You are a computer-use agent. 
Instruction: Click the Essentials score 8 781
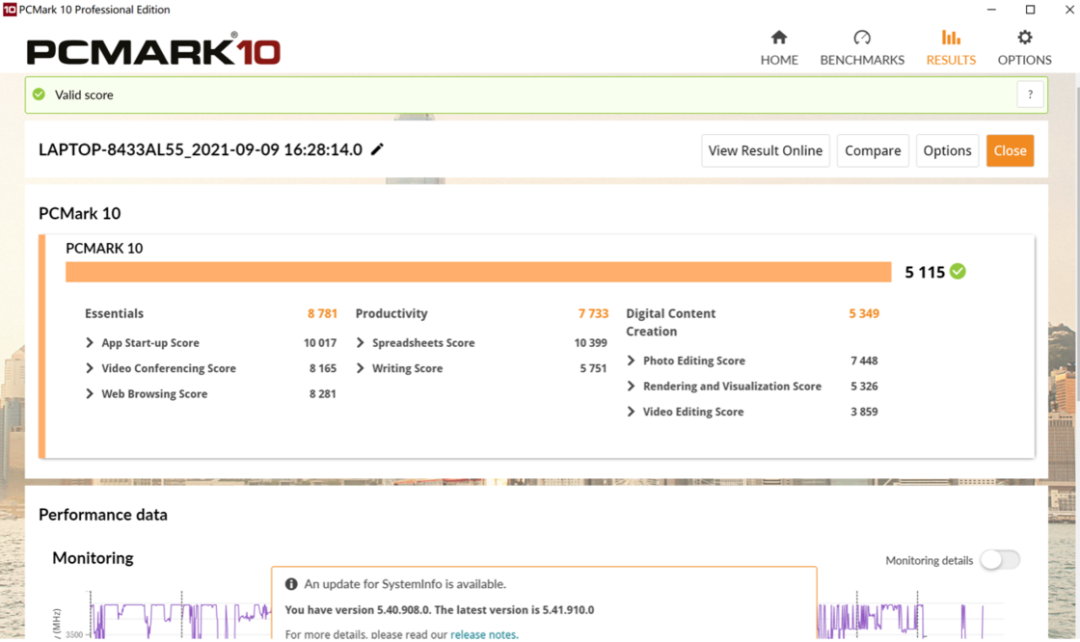[322, 313]
